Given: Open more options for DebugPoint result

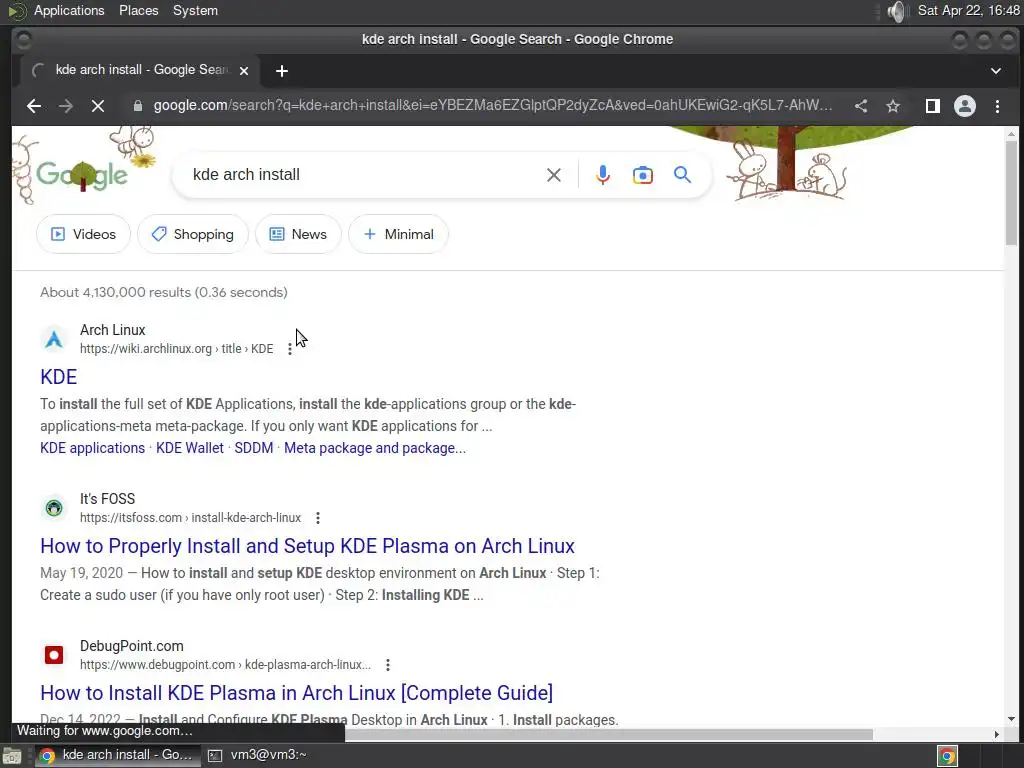Looking at the screenshot, I should (388, 665).
